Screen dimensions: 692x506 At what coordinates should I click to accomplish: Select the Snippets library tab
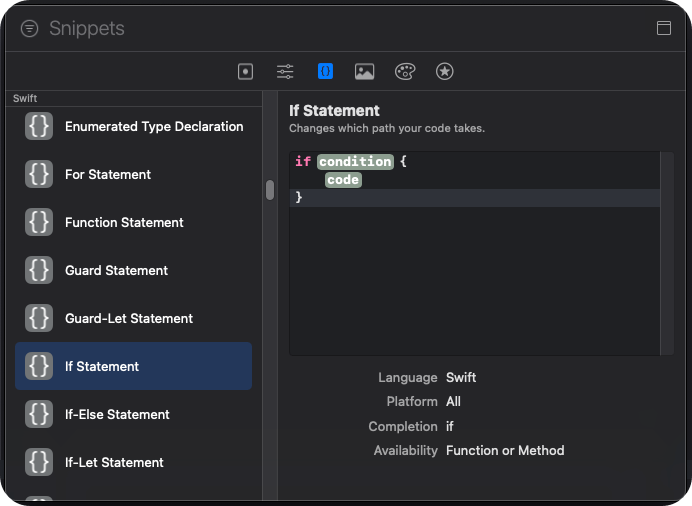325,71
